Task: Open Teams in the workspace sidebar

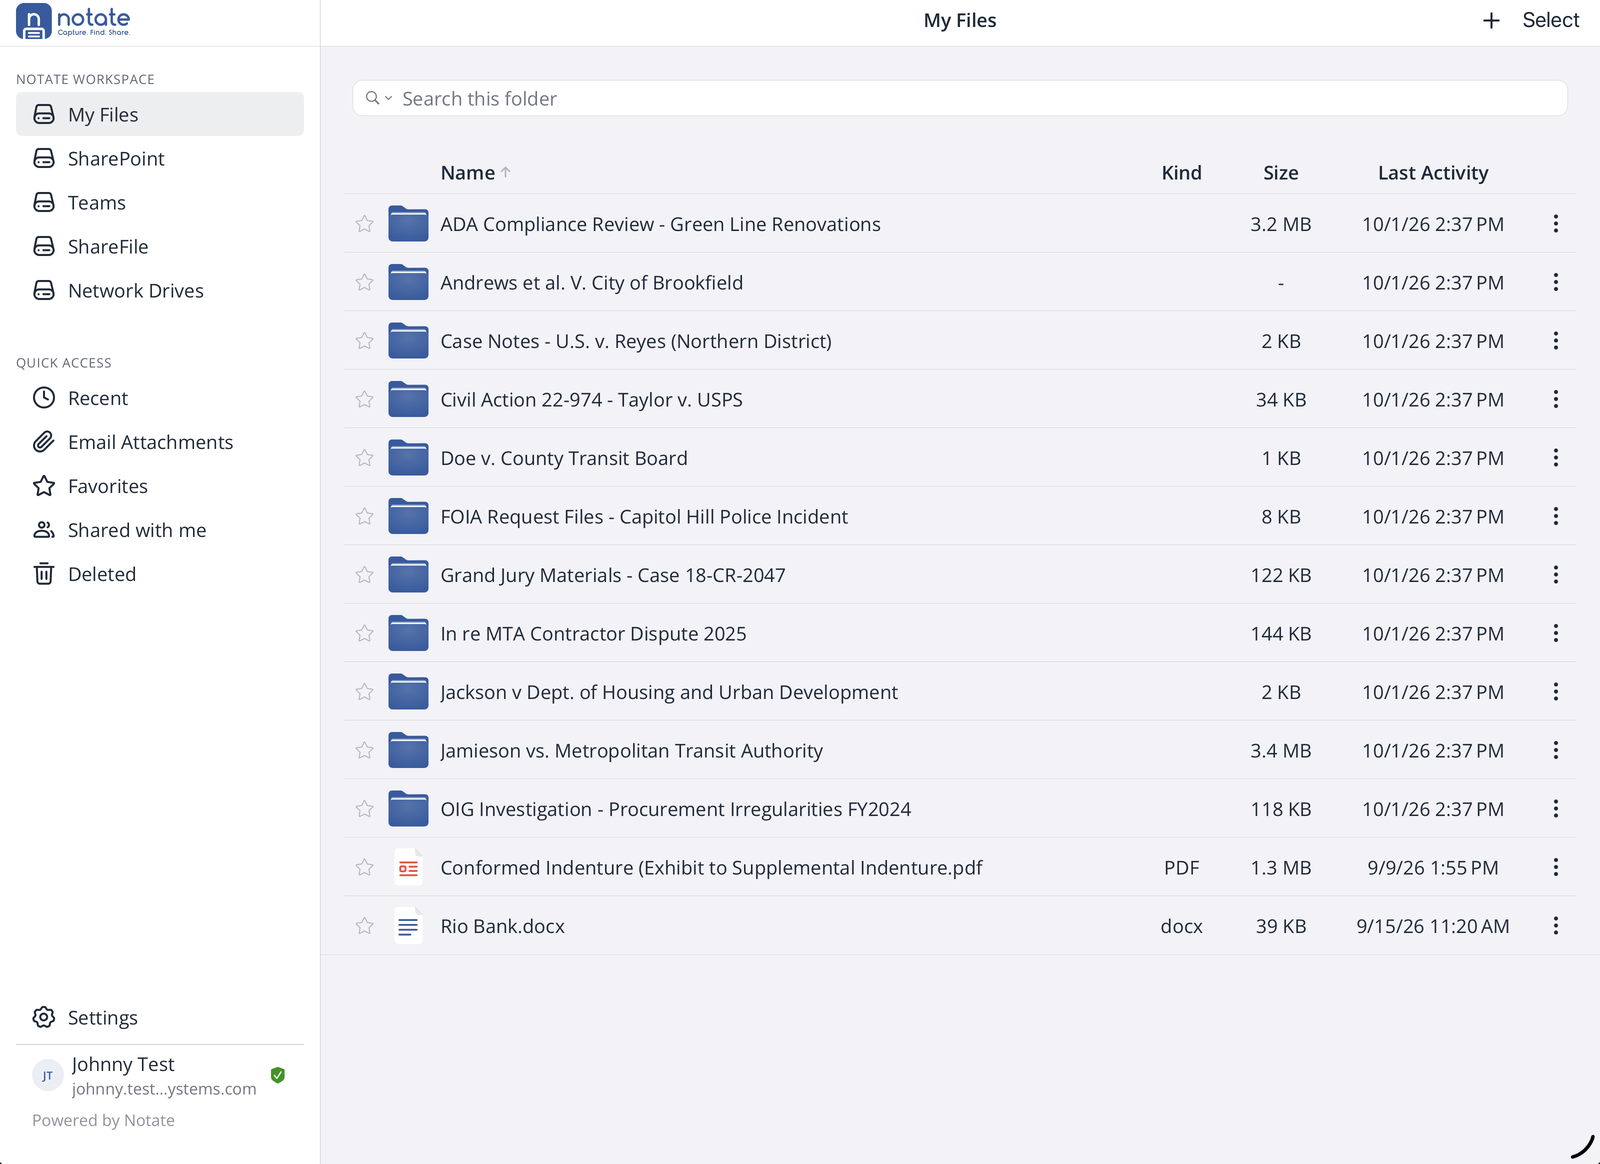Action: 160,202
